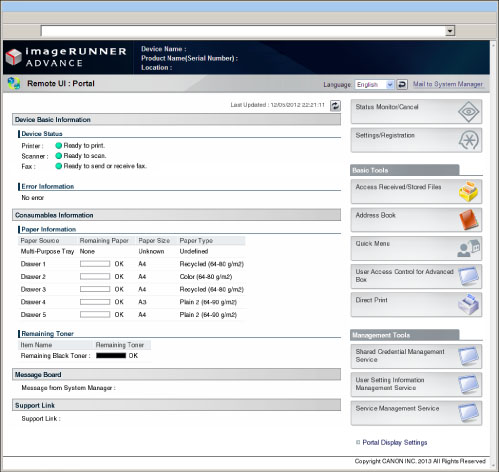Open Access Received/Stored Files inbox icon
The width and height of the screenshot is (499, 472).
(x=468, y=191)
